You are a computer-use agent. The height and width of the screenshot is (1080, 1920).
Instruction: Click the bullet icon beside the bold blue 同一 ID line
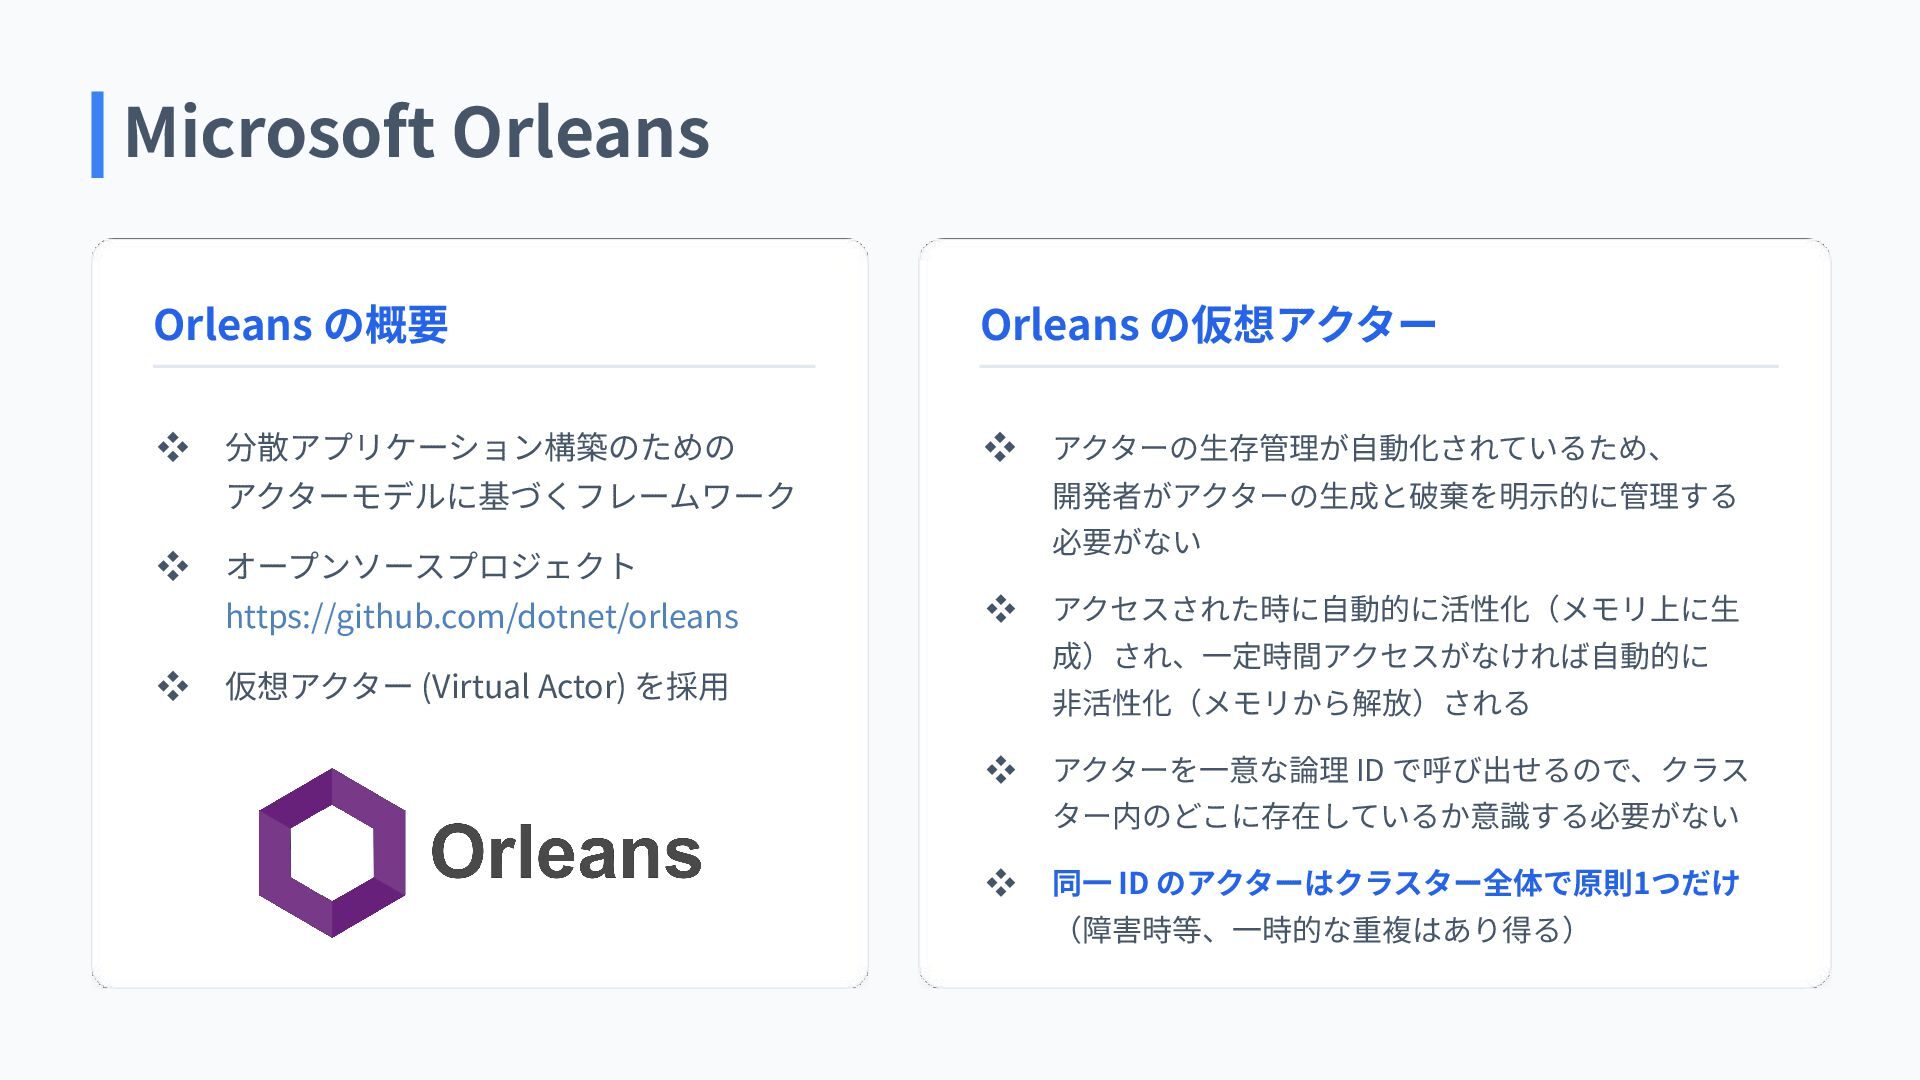tap(1000, 883)
